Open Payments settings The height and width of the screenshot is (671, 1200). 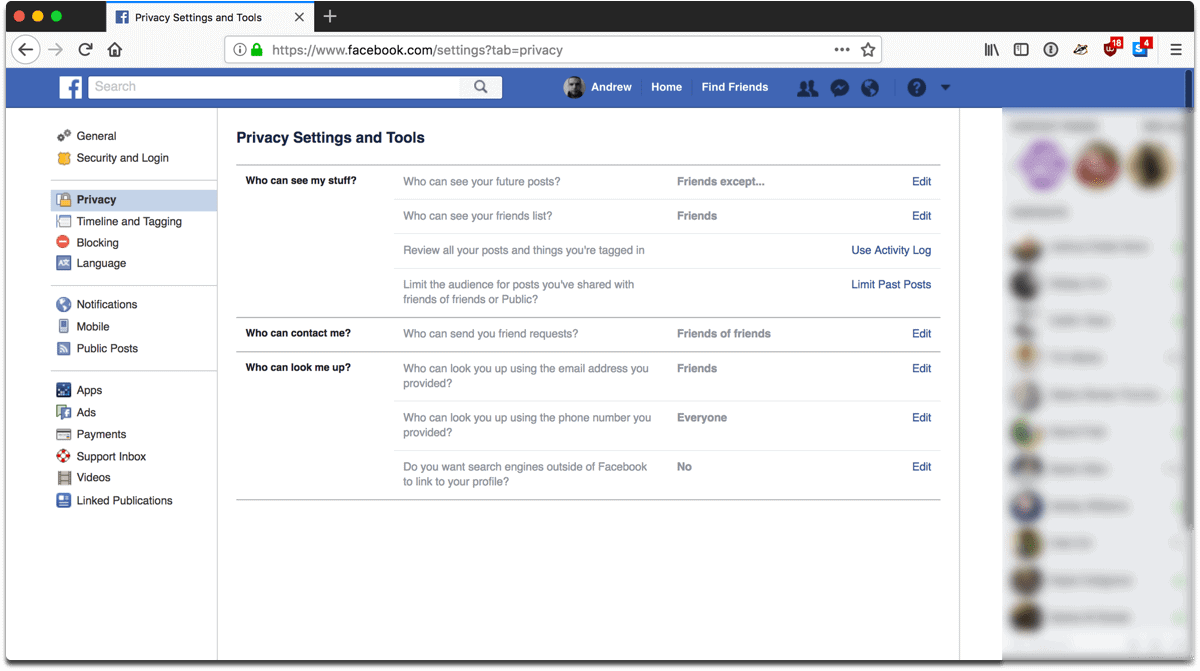click(x=101, y=435)
